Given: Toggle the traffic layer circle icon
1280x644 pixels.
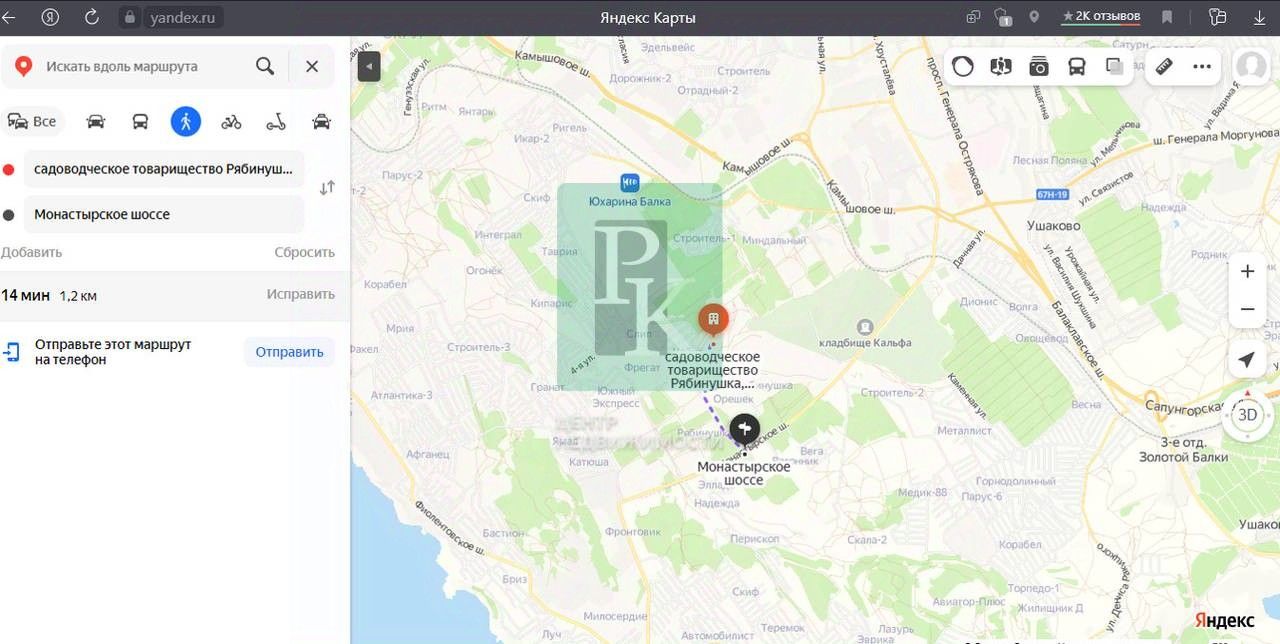Looking at the screenshot, I should (x=963, y=67).
